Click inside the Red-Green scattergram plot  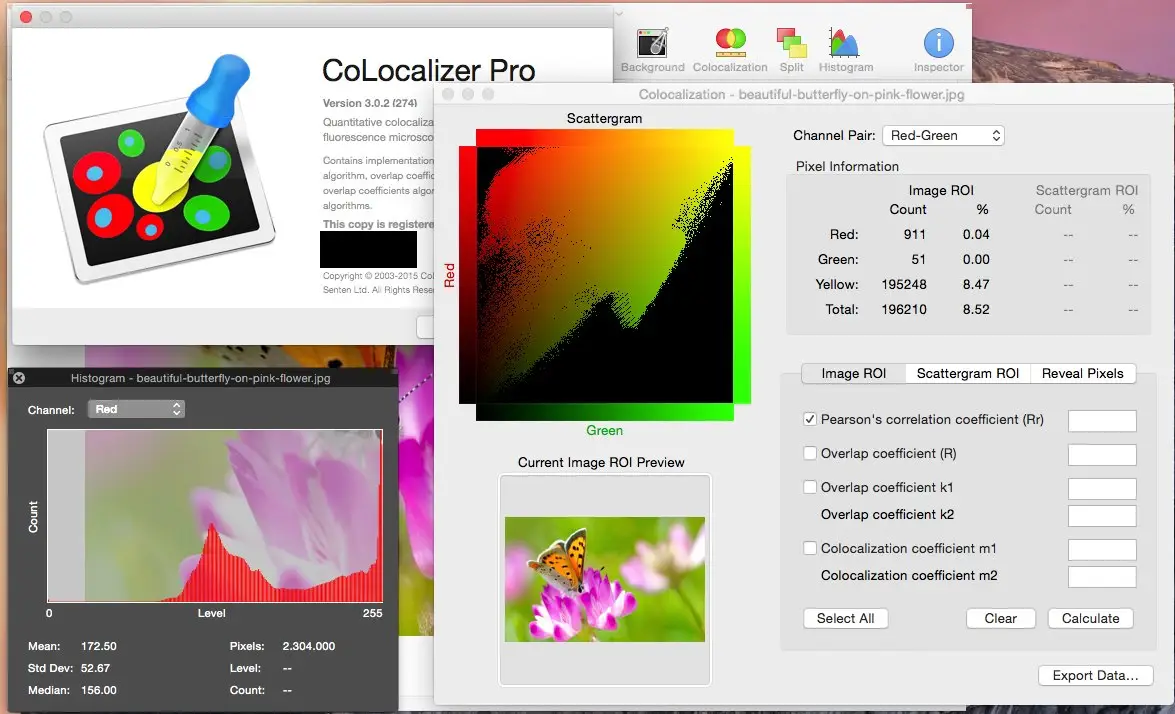tap(605, 275)
